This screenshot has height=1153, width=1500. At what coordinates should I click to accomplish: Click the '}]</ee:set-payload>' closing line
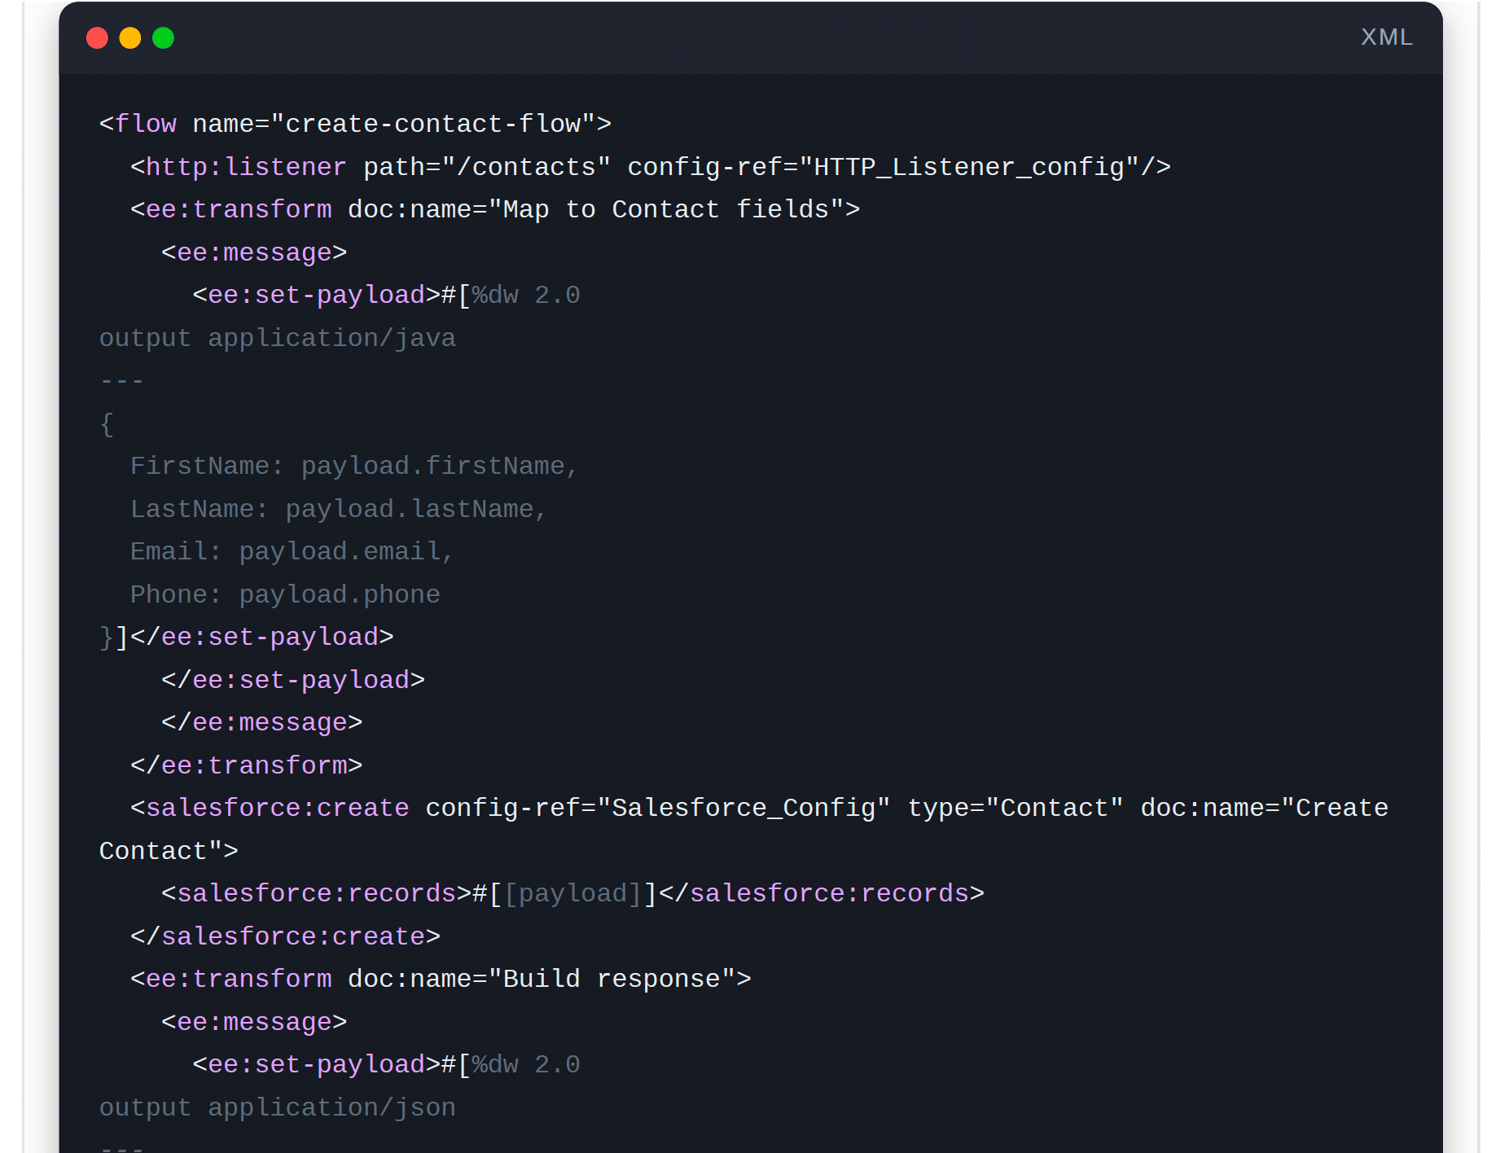click(x=246, y=637)
